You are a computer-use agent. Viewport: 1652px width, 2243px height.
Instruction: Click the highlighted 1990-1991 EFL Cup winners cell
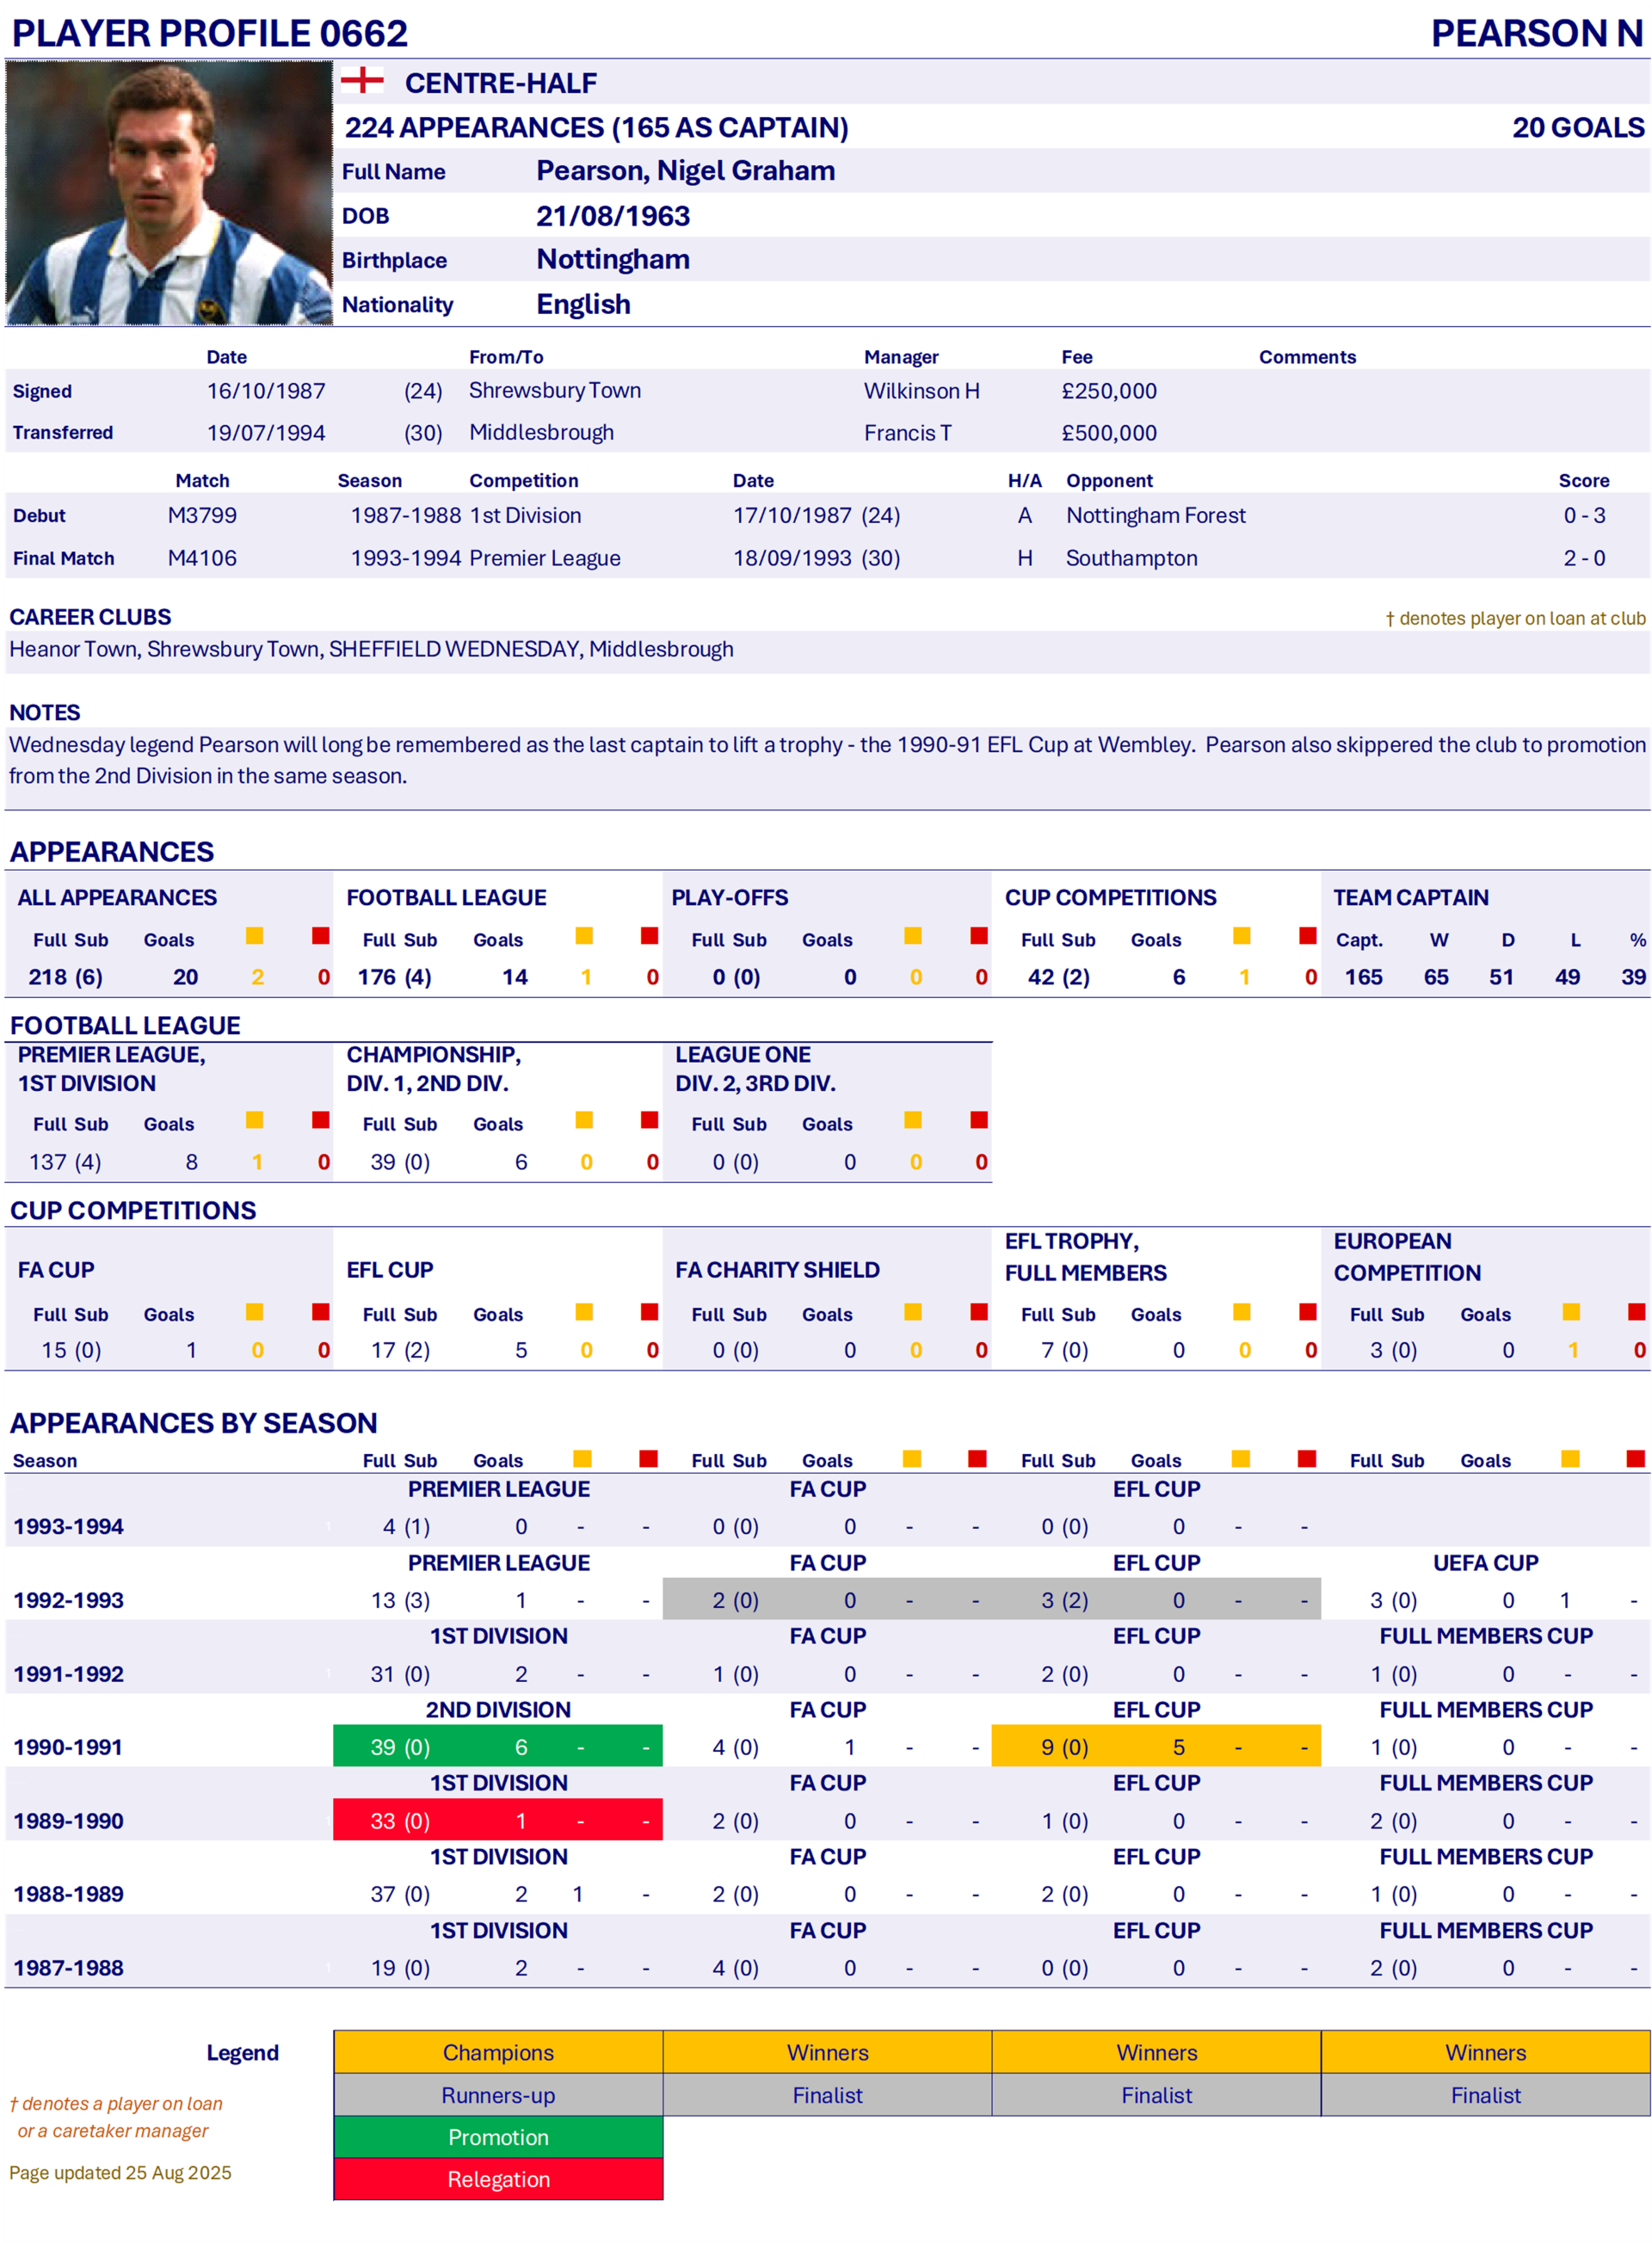(1155, 1746)
